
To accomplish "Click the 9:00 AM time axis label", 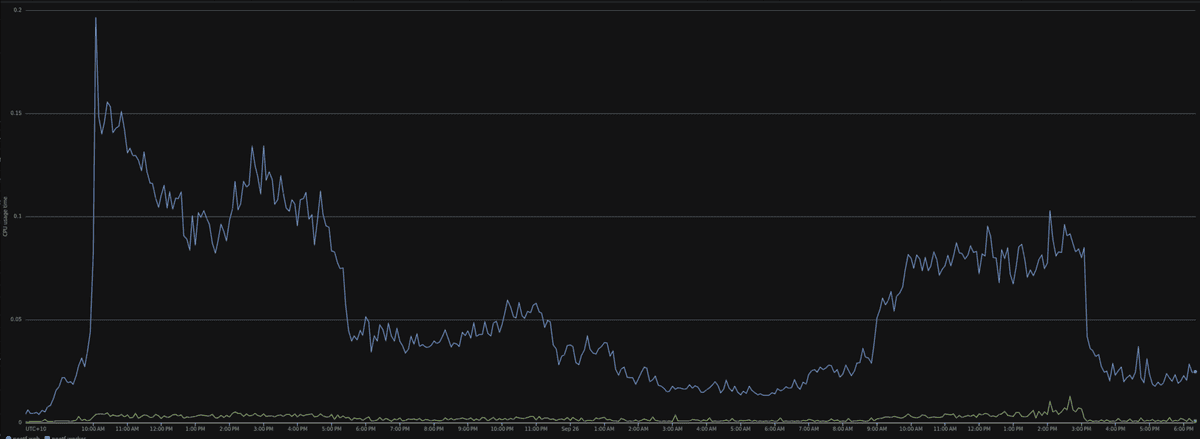I will [x=876, y=428].
